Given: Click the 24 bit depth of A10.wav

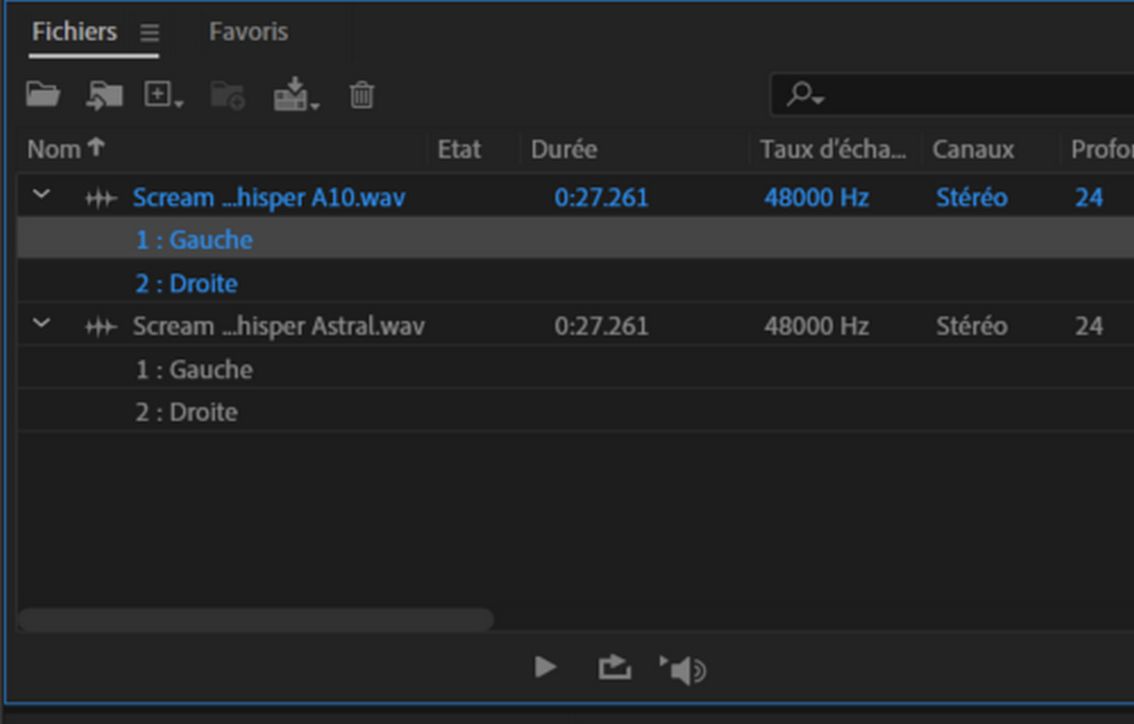Looking at the screenshot, I should pyautogui.click(x=1088, y=197).
